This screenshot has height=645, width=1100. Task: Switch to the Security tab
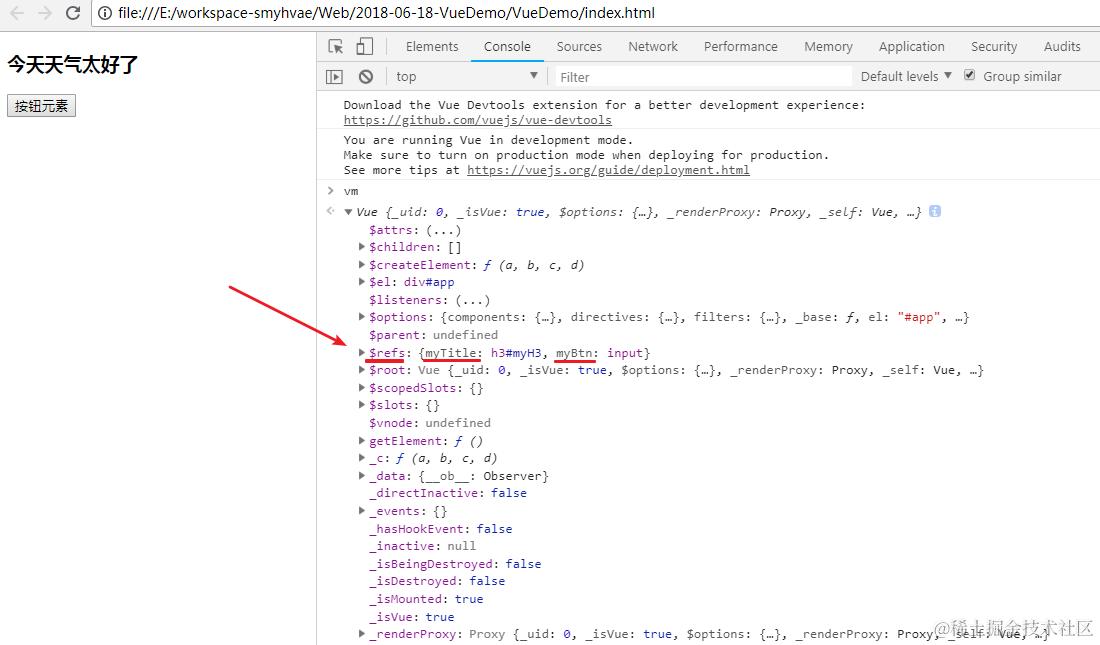pyautogui.click(x=993, y=46)
